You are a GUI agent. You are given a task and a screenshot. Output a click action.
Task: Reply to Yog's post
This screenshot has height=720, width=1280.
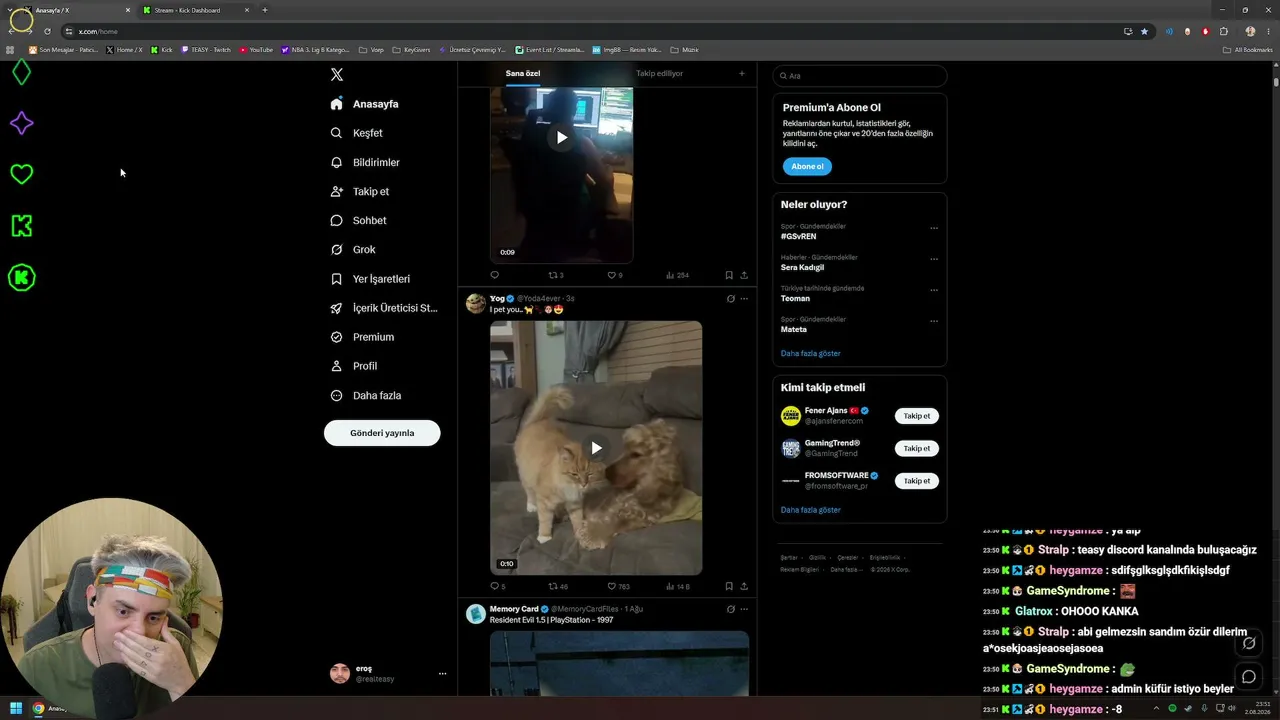(x=498, y=586)
